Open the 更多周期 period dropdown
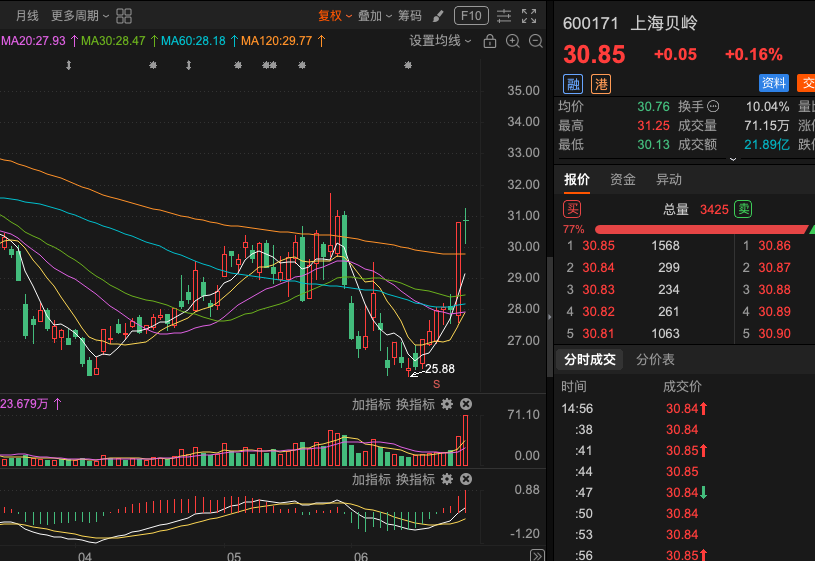 [x=80, y=16]
